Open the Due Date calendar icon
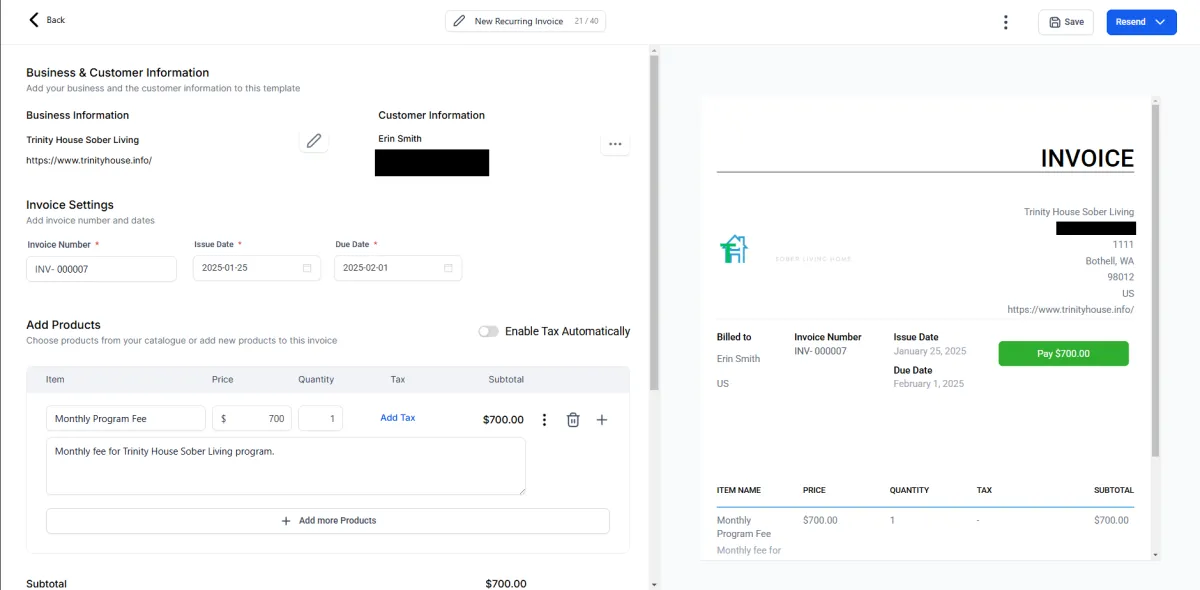Screen dimensions: 1200x590 coord(448,268)
